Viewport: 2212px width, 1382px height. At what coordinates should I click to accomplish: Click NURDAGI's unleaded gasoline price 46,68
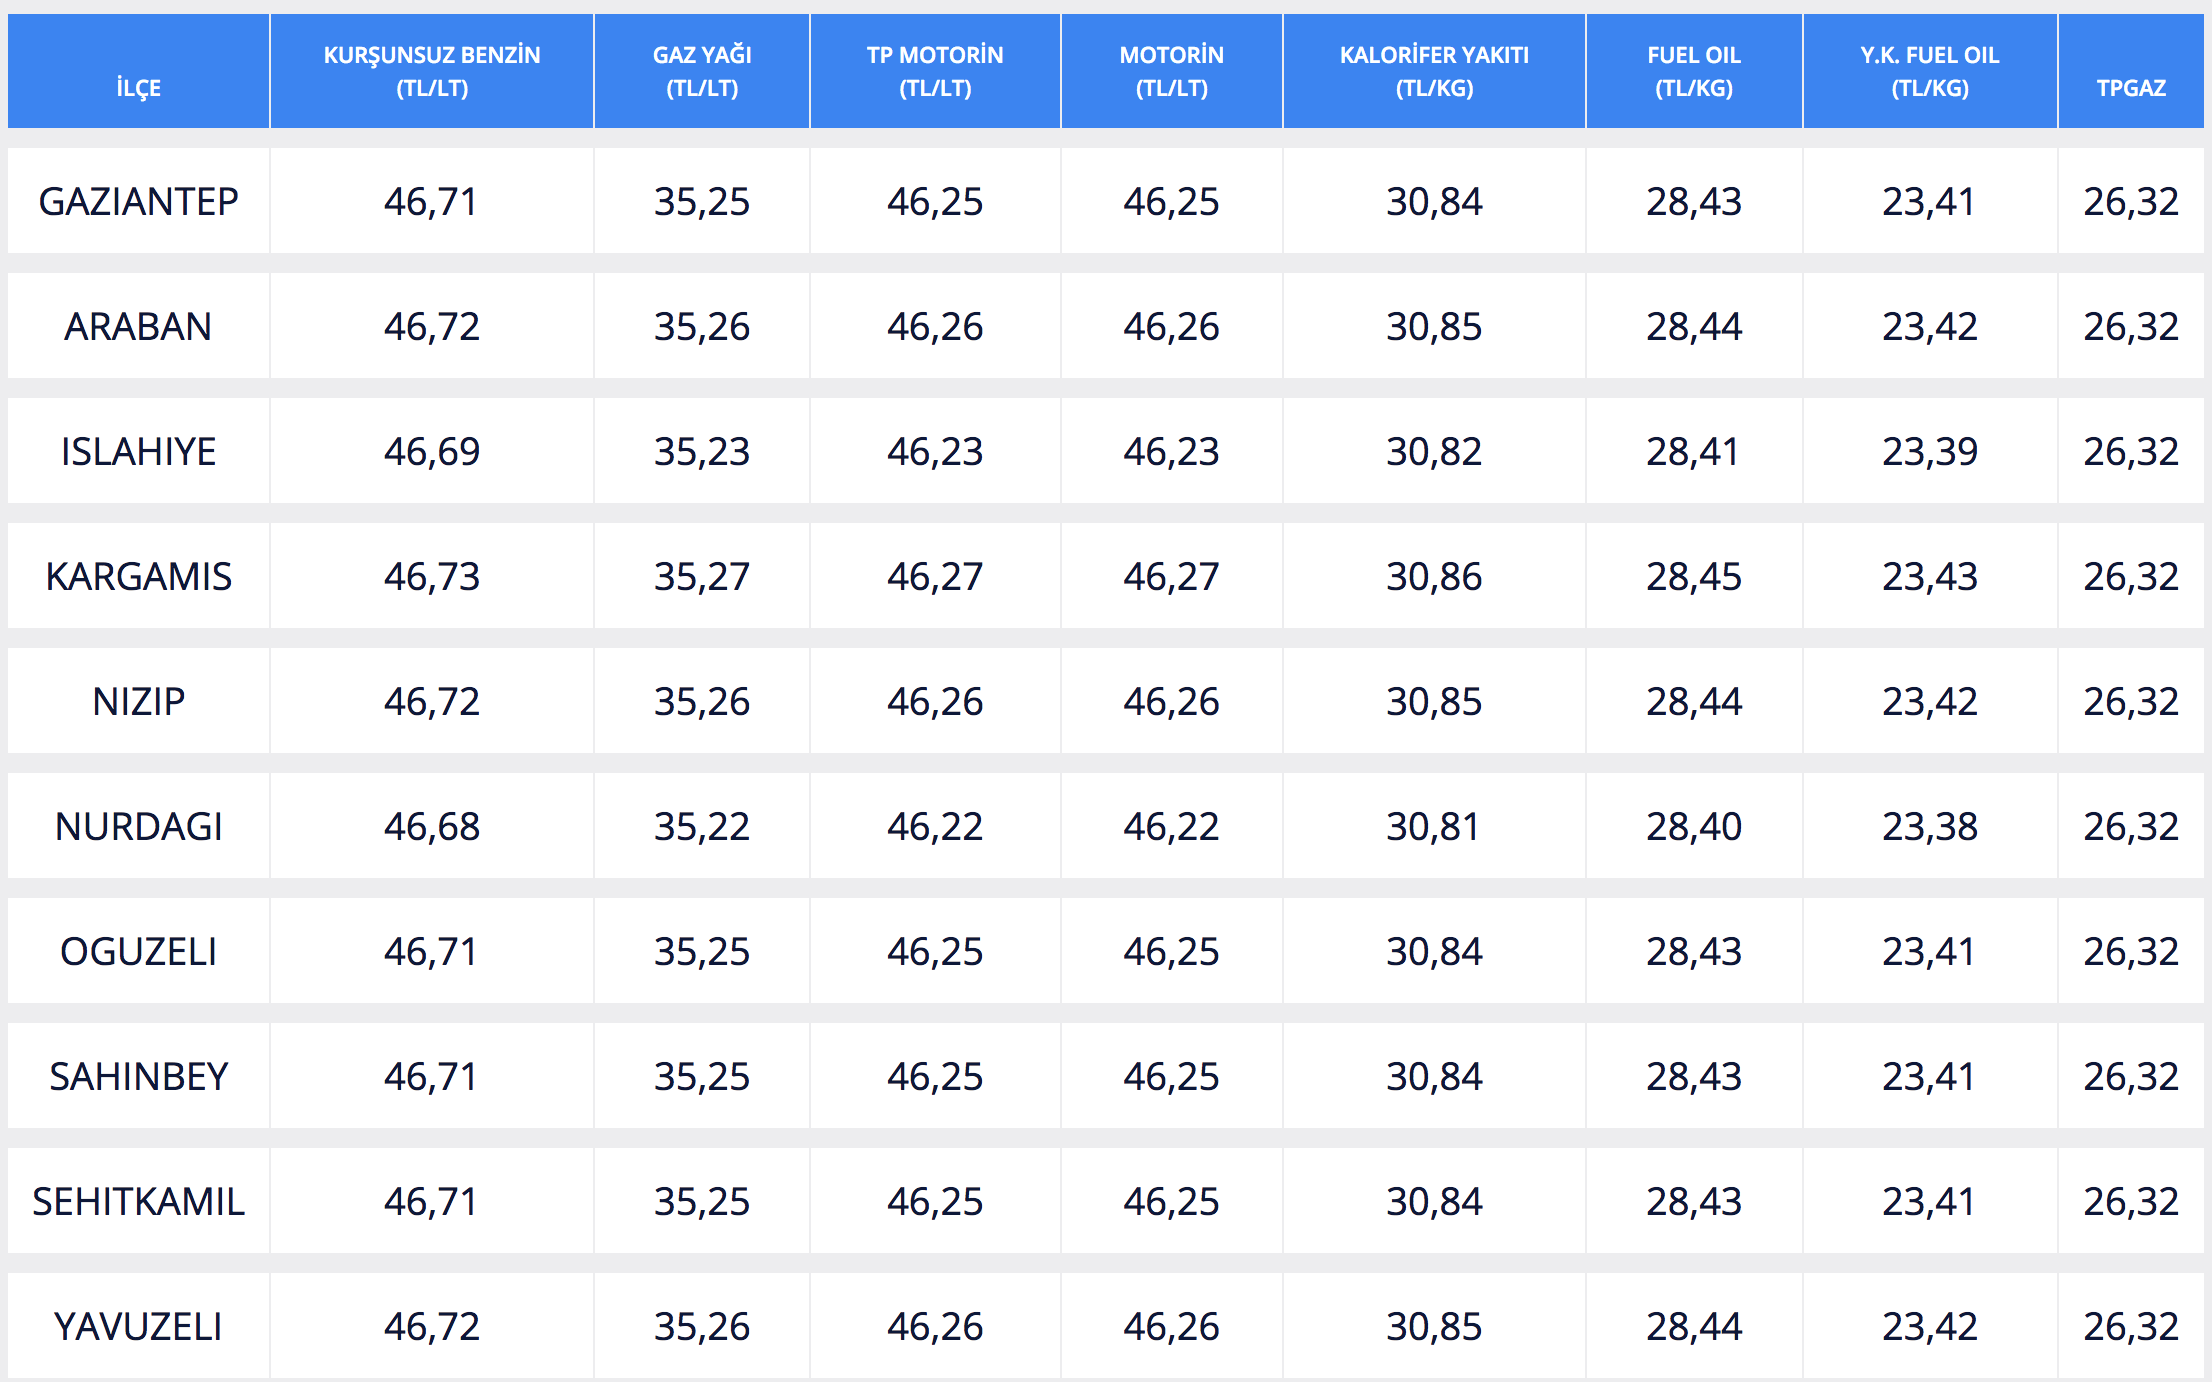(x=431, y=827)
